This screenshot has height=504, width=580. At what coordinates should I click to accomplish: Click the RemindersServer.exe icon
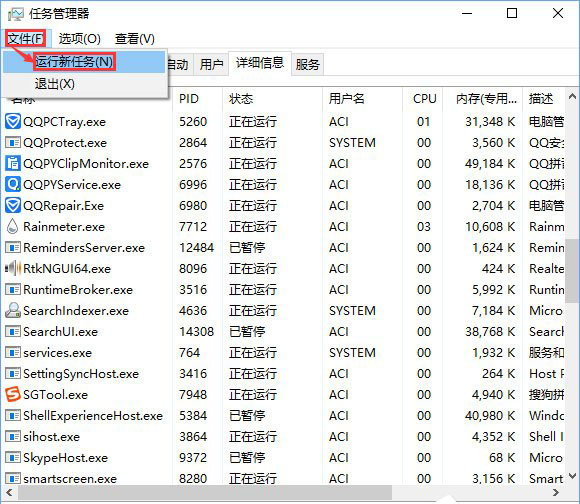coord(13,248)
